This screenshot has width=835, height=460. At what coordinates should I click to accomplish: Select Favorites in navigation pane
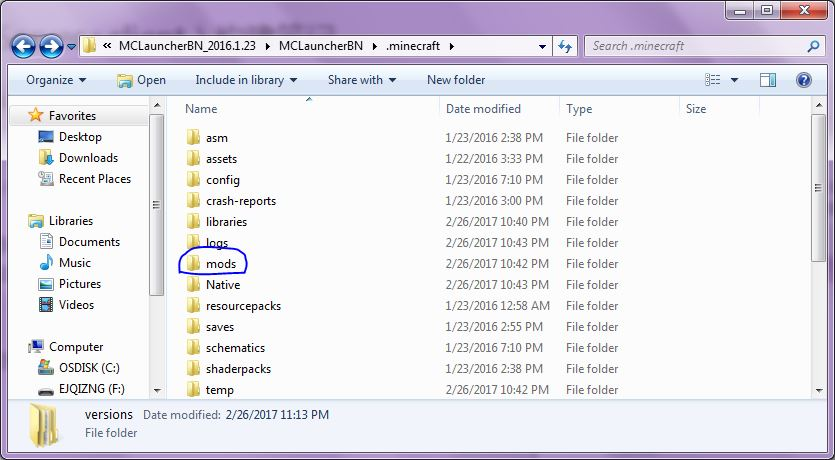tap(72, 116)
